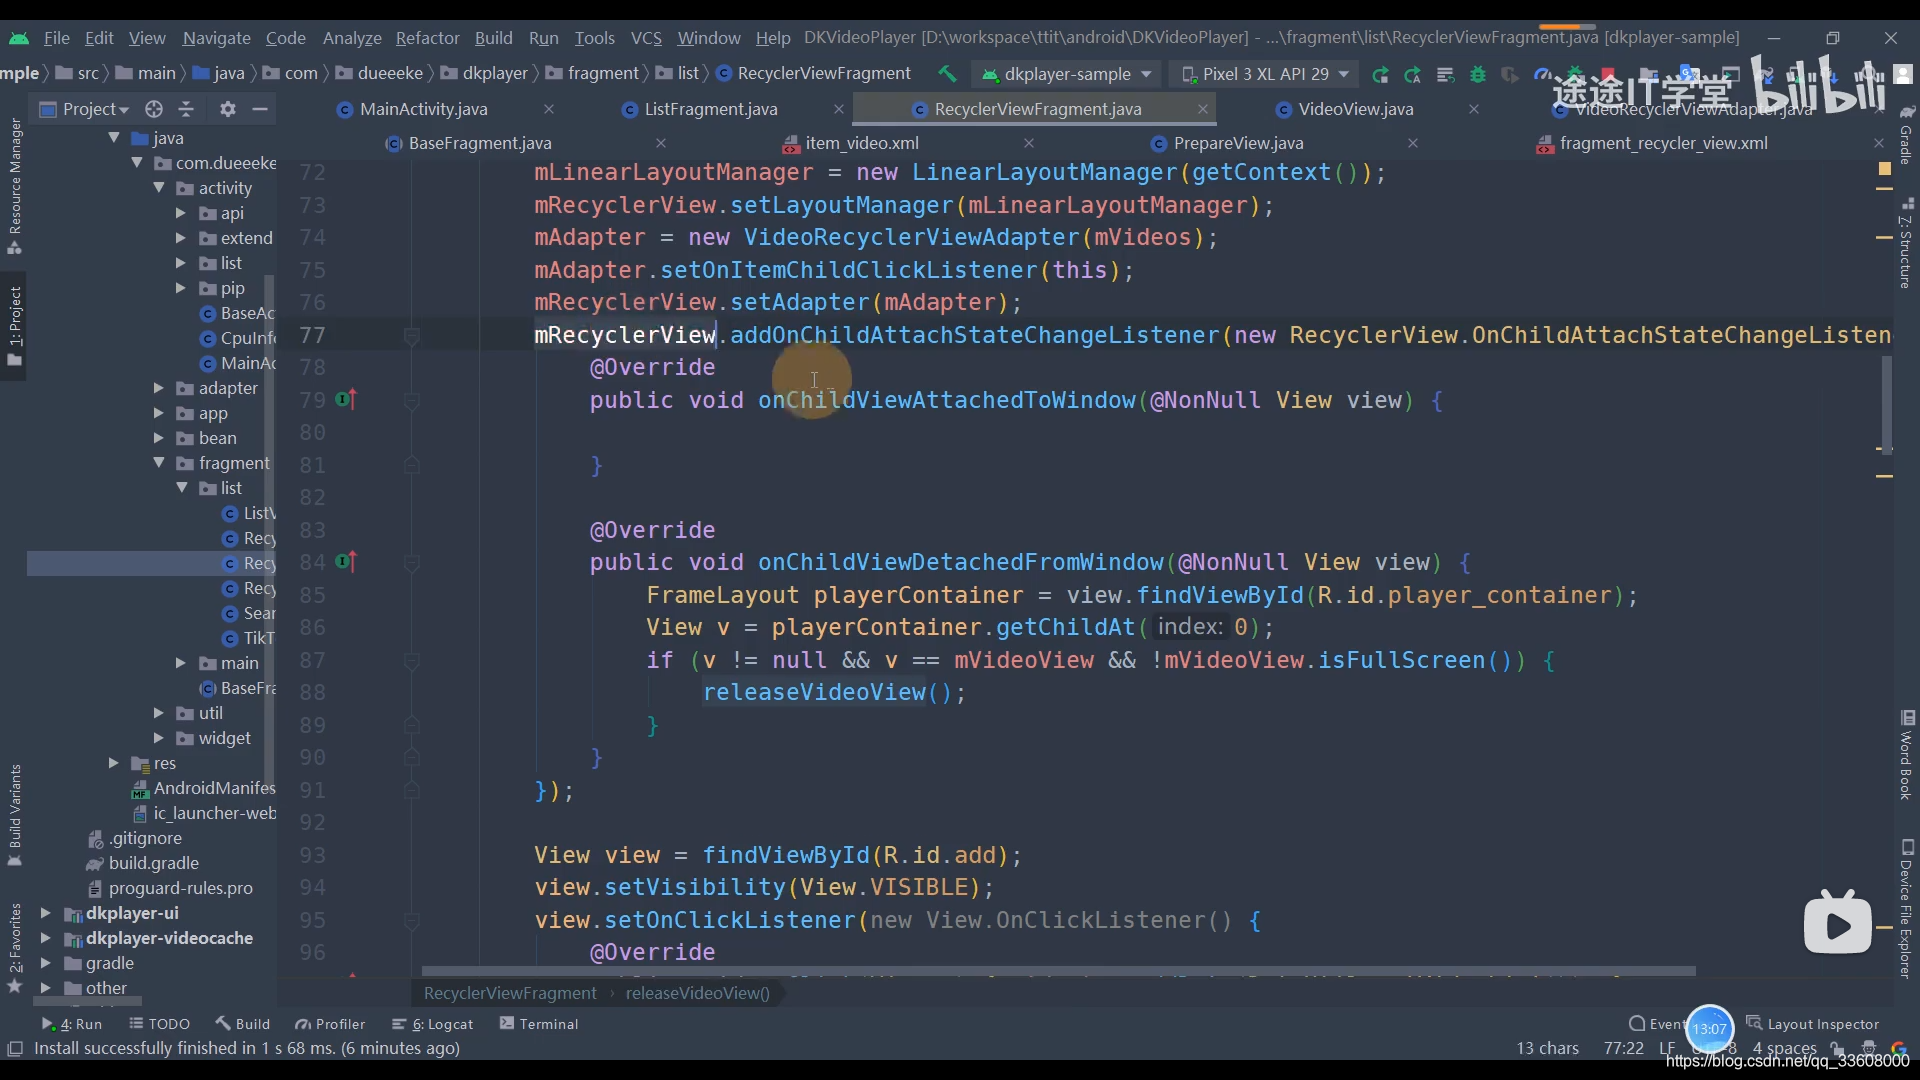The image size is (1920, 1080).
Task: Expand the widget folder in tree
Action: coord(159,738)
